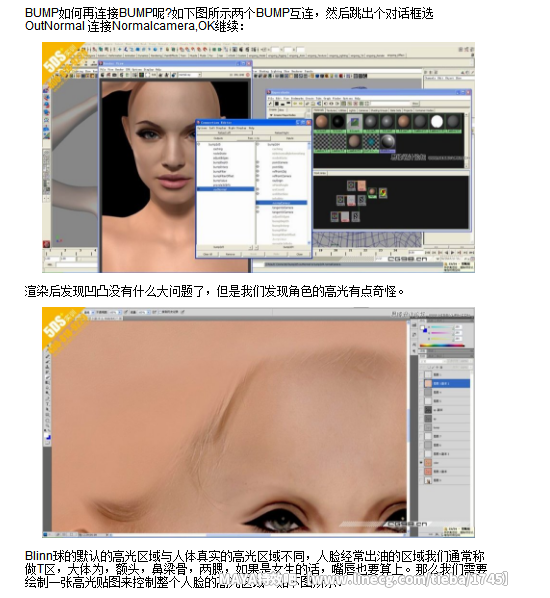Click Reload Left in Connection Editor

224,133
